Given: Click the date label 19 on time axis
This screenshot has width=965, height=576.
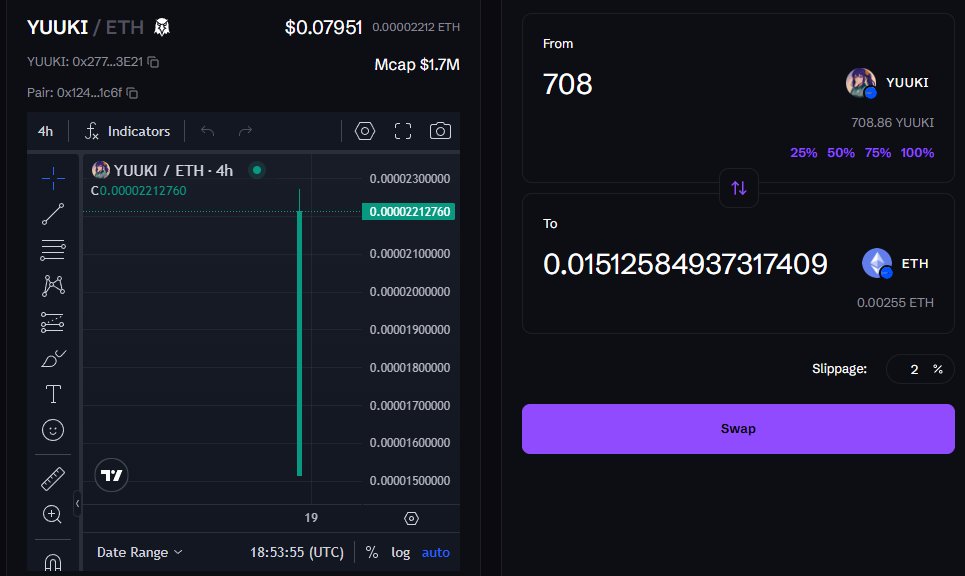Looking at the screenshot, I should [x=311, y=518].
